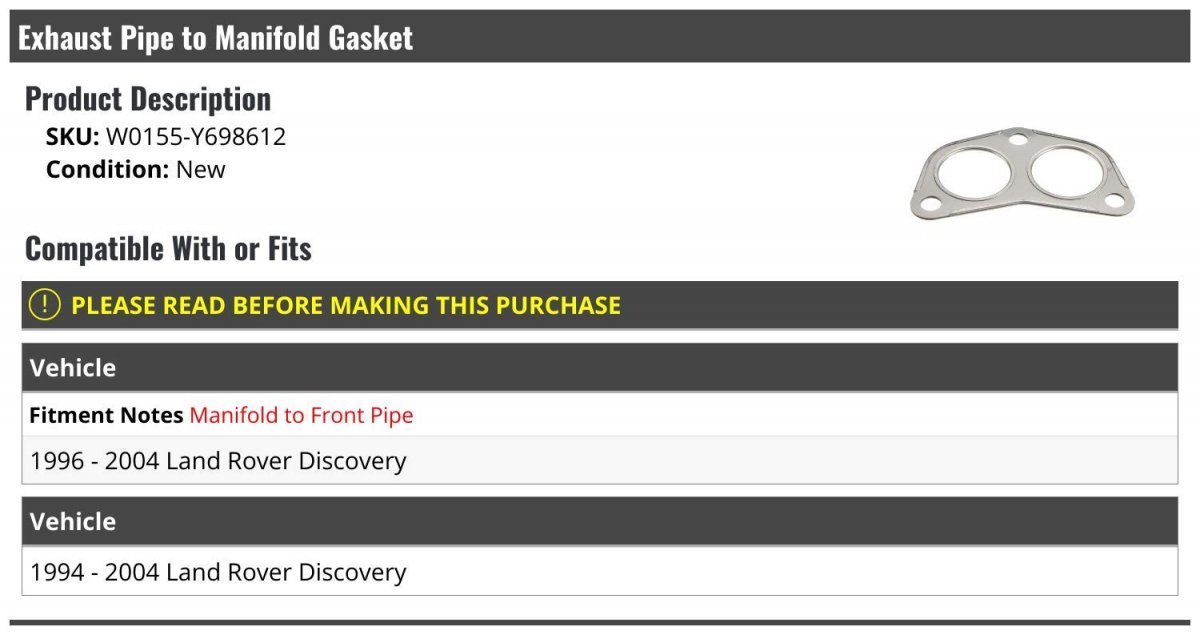Select the 1994 - 2004 Land Rover Discovery row

tap(600, 572)
